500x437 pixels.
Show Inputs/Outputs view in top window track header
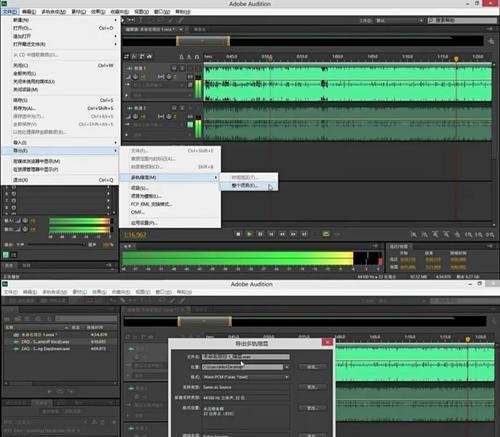coord(127,57)
